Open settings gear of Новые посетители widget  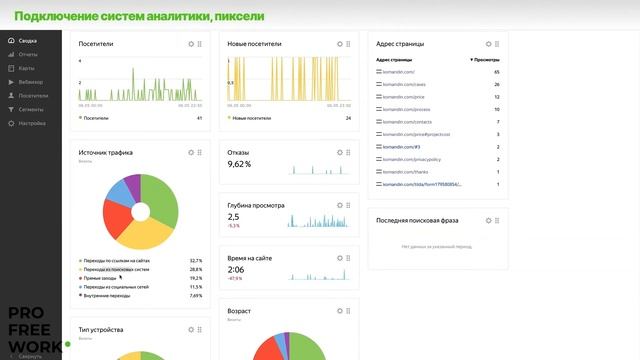coord(340,44)
